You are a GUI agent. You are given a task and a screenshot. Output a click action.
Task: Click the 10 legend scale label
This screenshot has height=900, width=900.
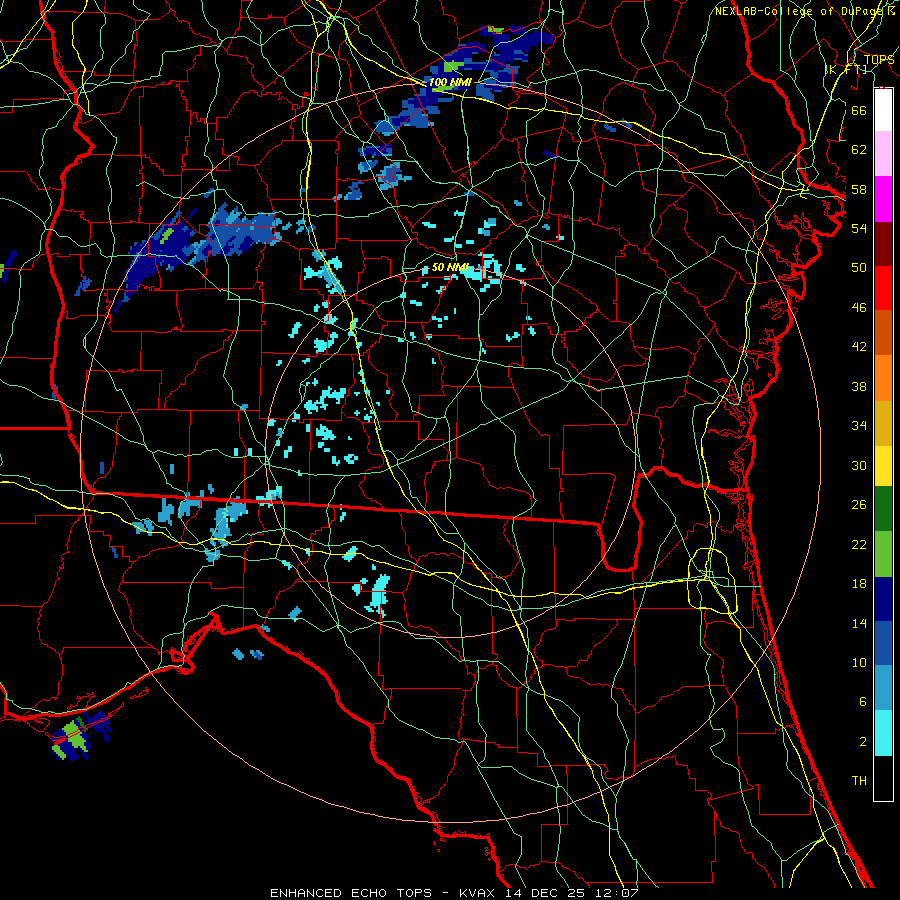pyautogui.click(x=859, y=662)
